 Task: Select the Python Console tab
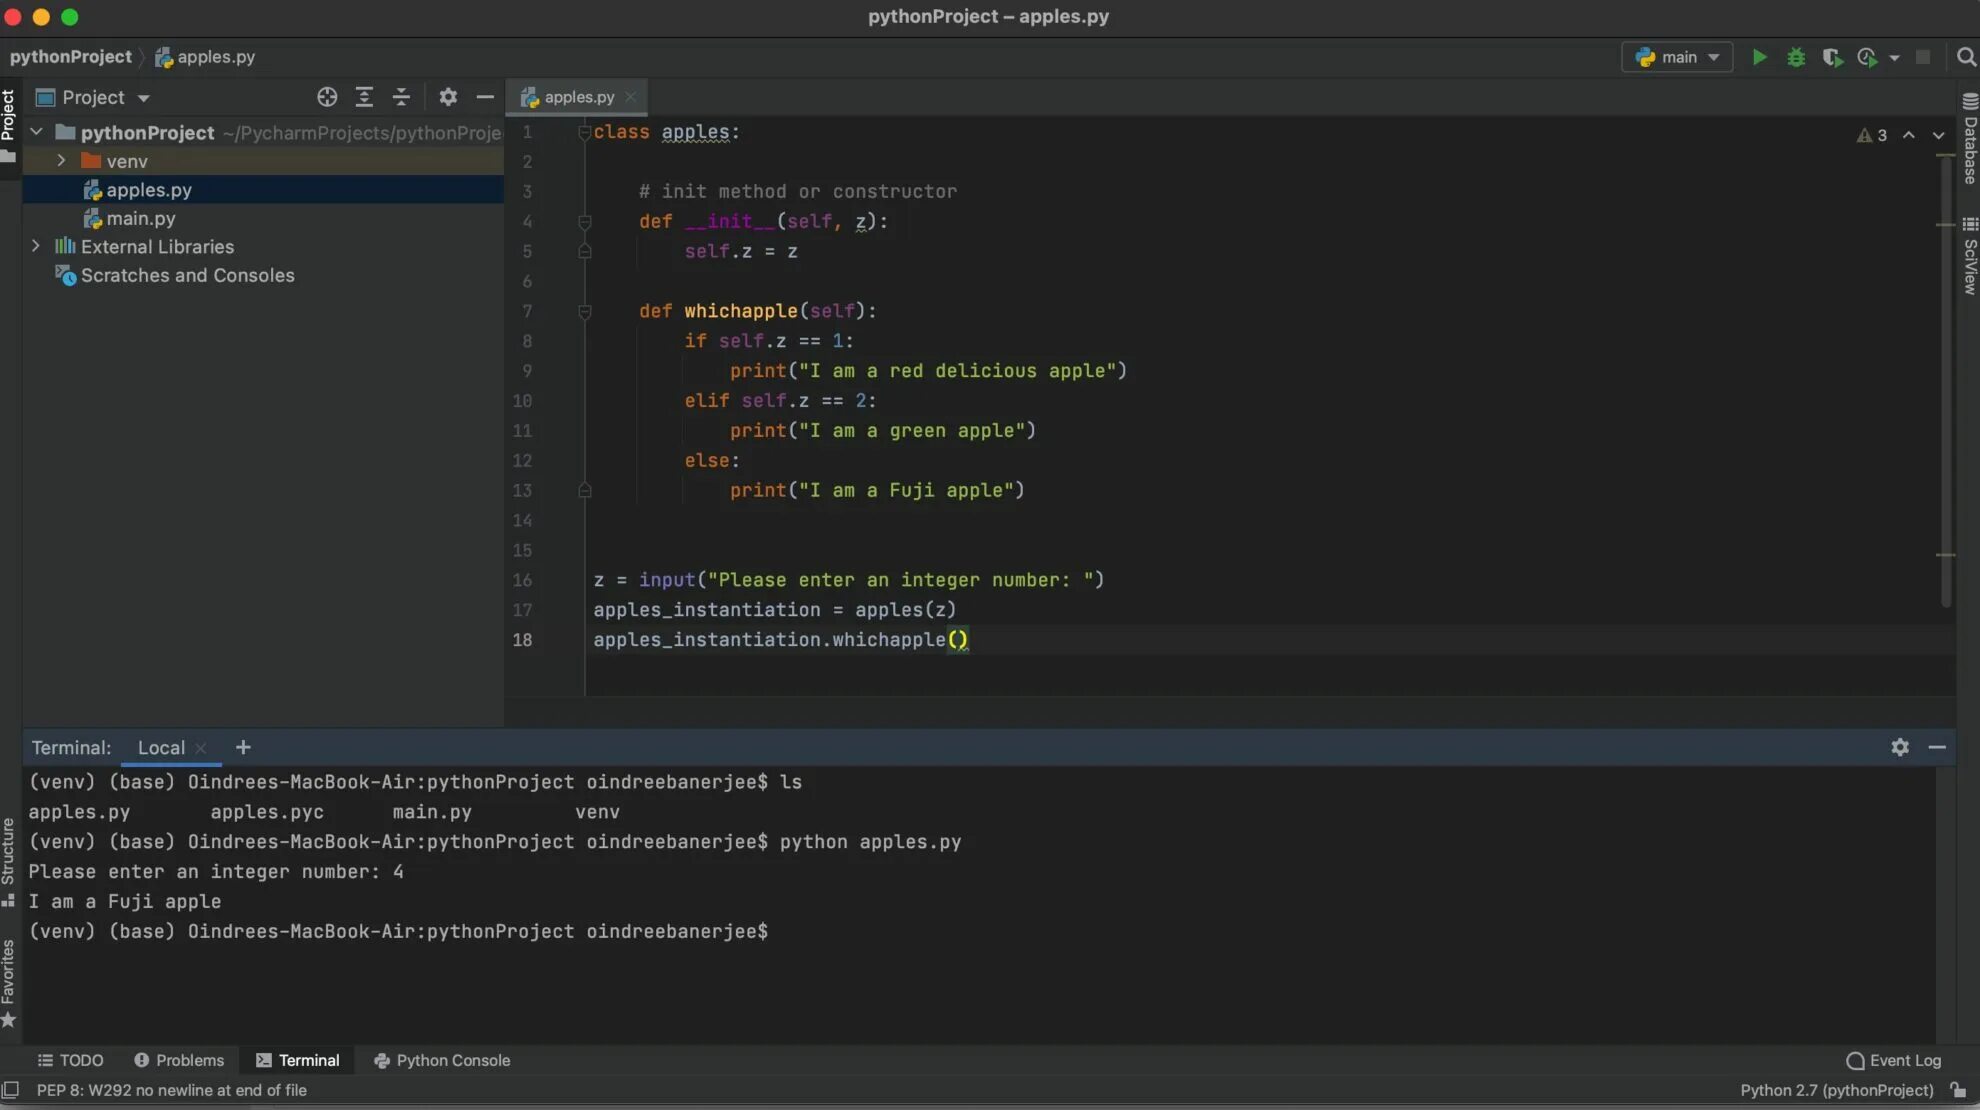click(x=453, y=1060)
